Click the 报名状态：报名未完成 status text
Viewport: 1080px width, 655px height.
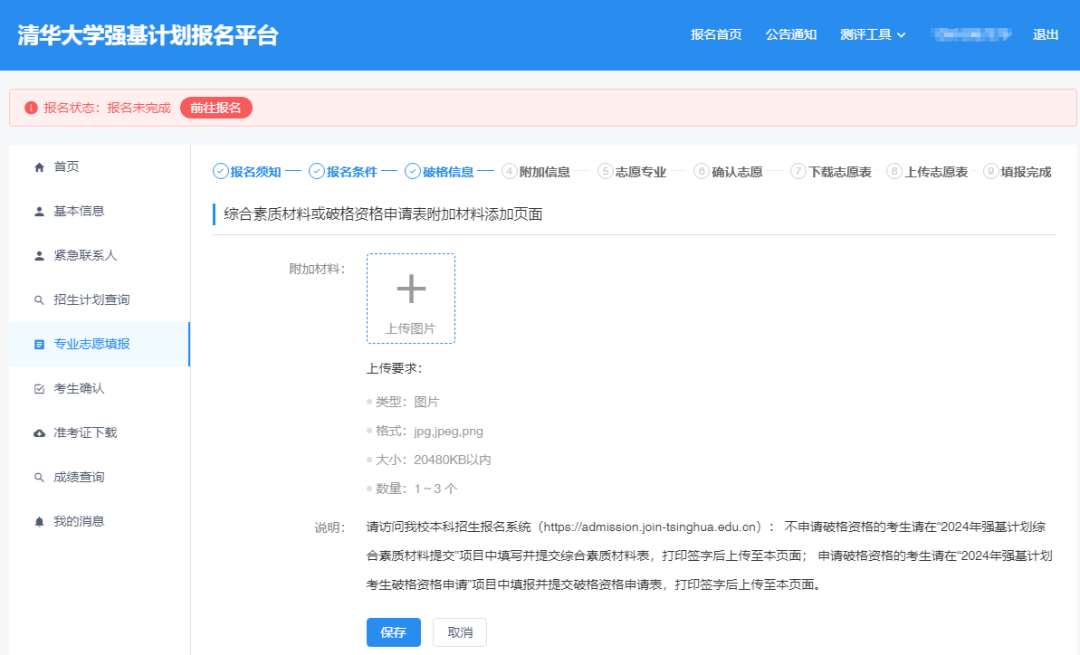107,108
